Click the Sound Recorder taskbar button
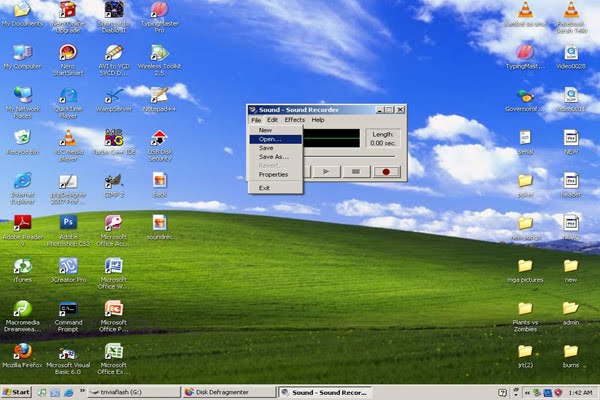The width and height of the screenshot is (600, 400). coord(324,392)
